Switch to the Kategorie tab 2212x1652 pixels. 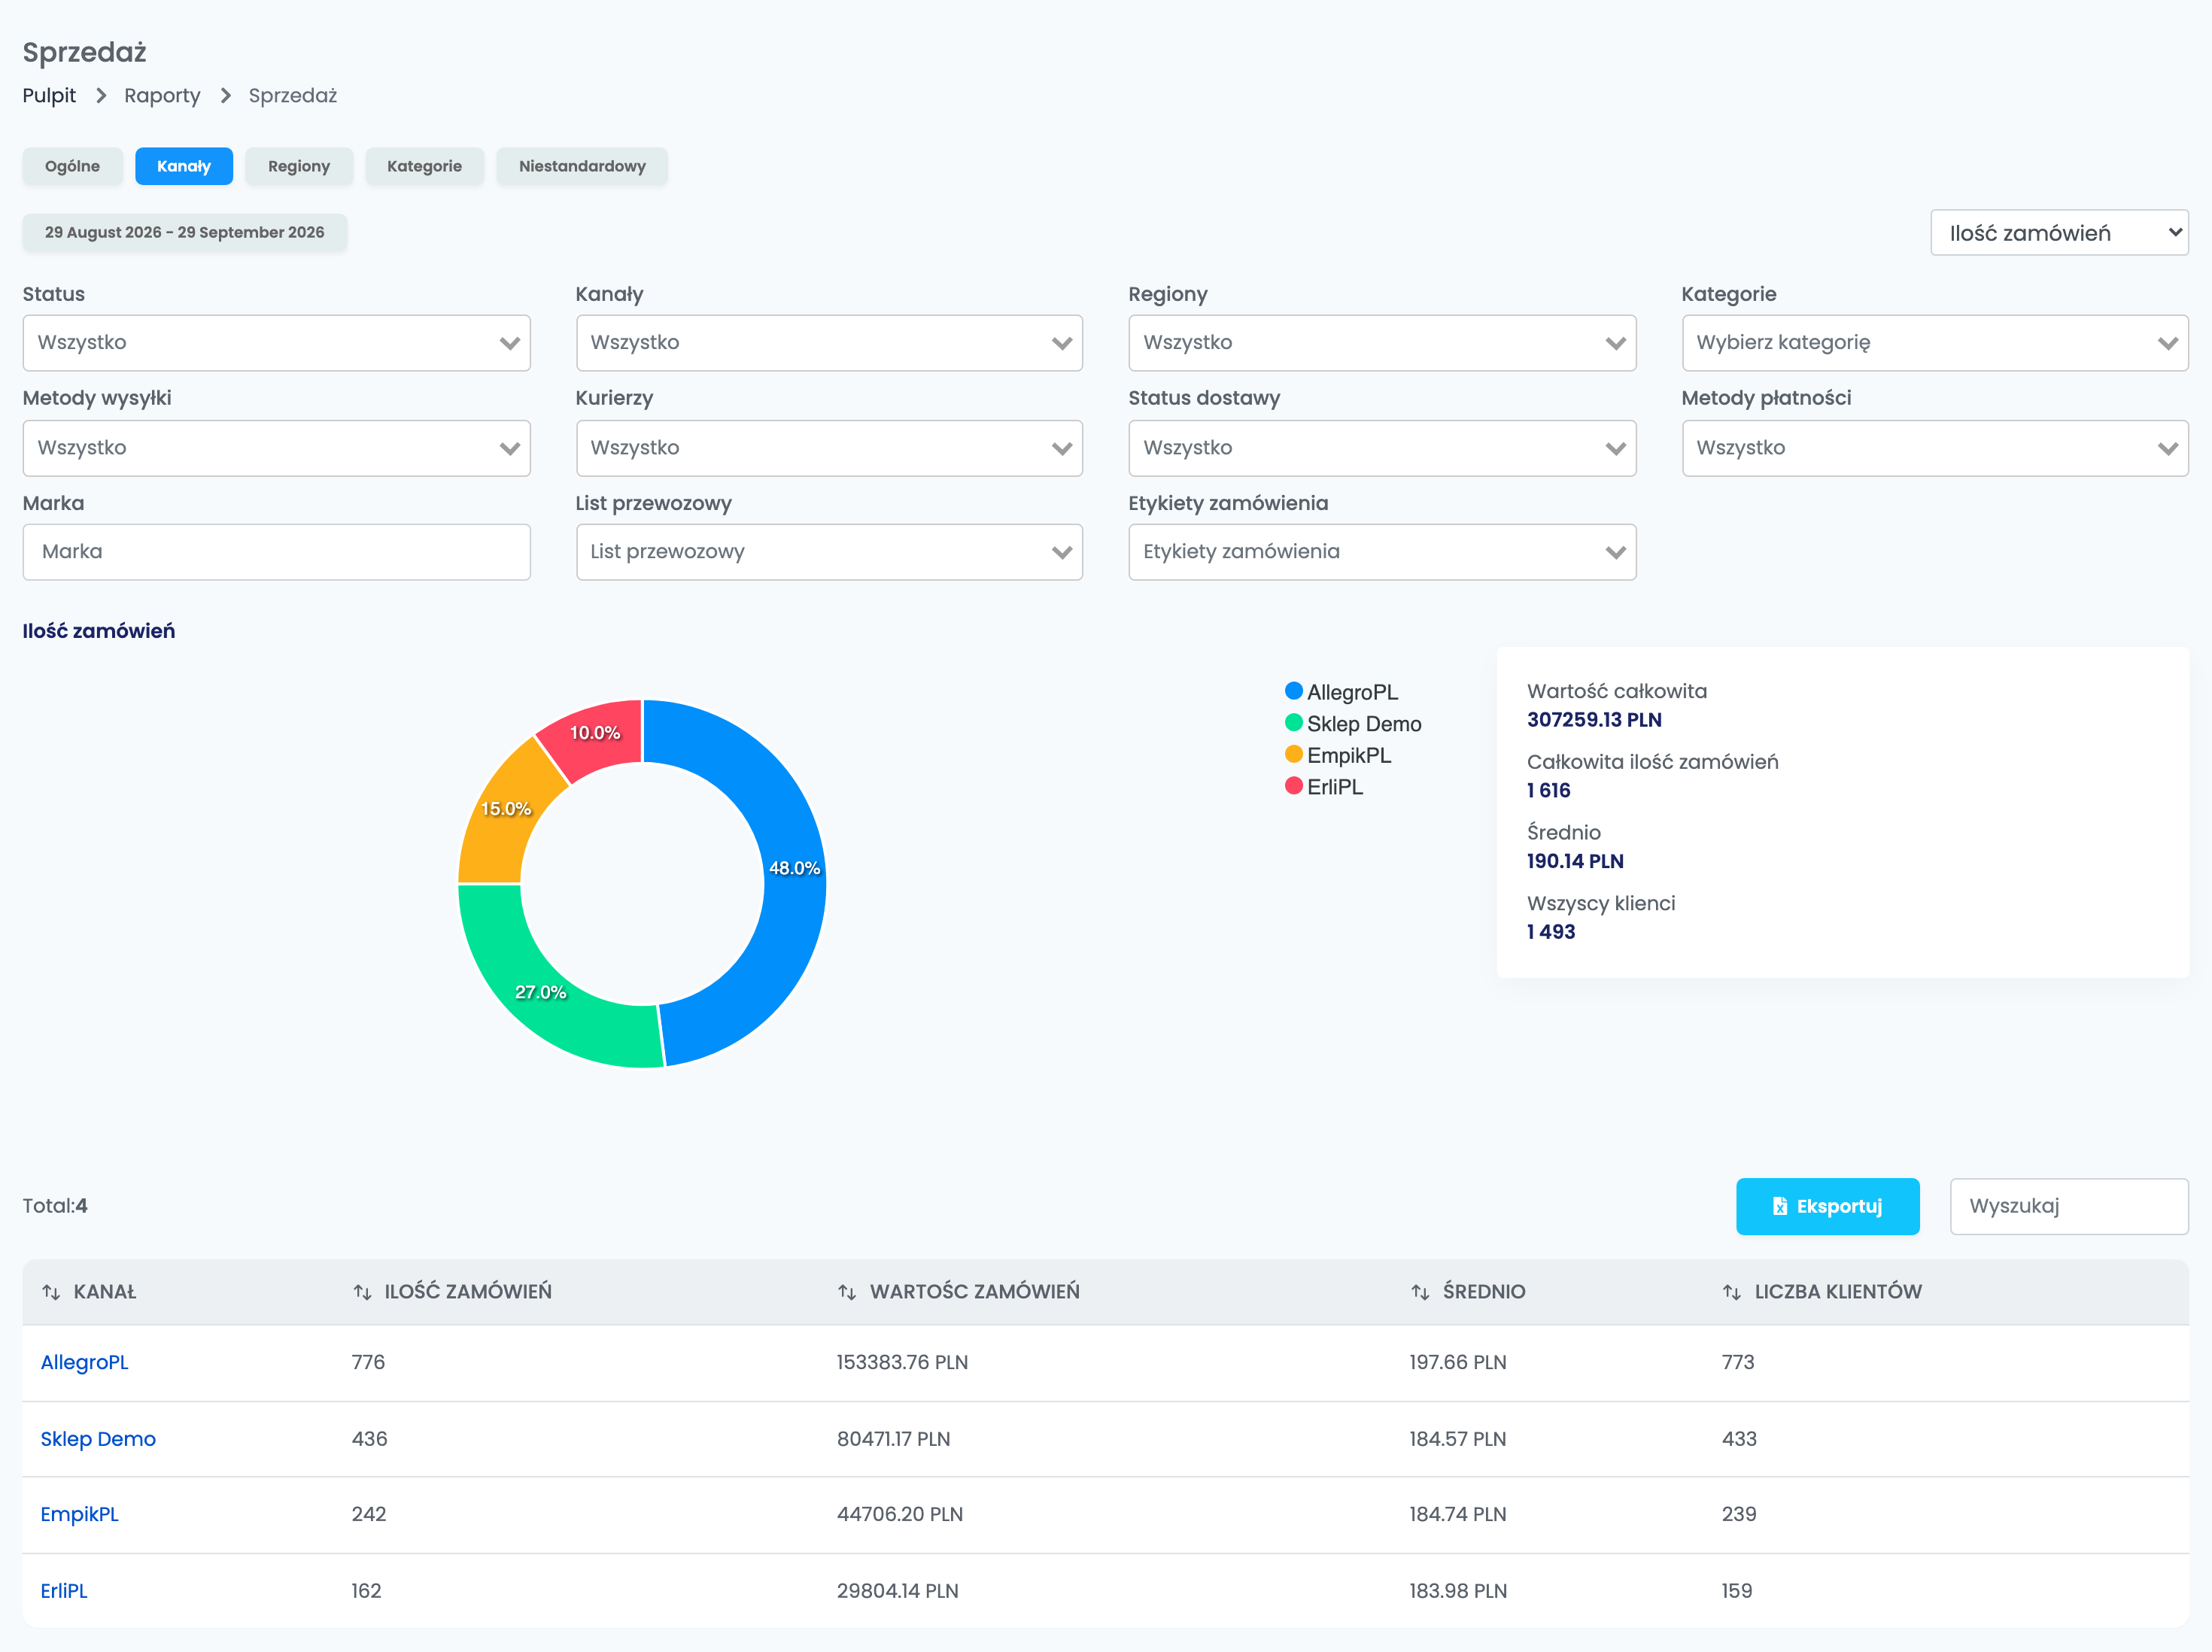[x=424, y=166]
